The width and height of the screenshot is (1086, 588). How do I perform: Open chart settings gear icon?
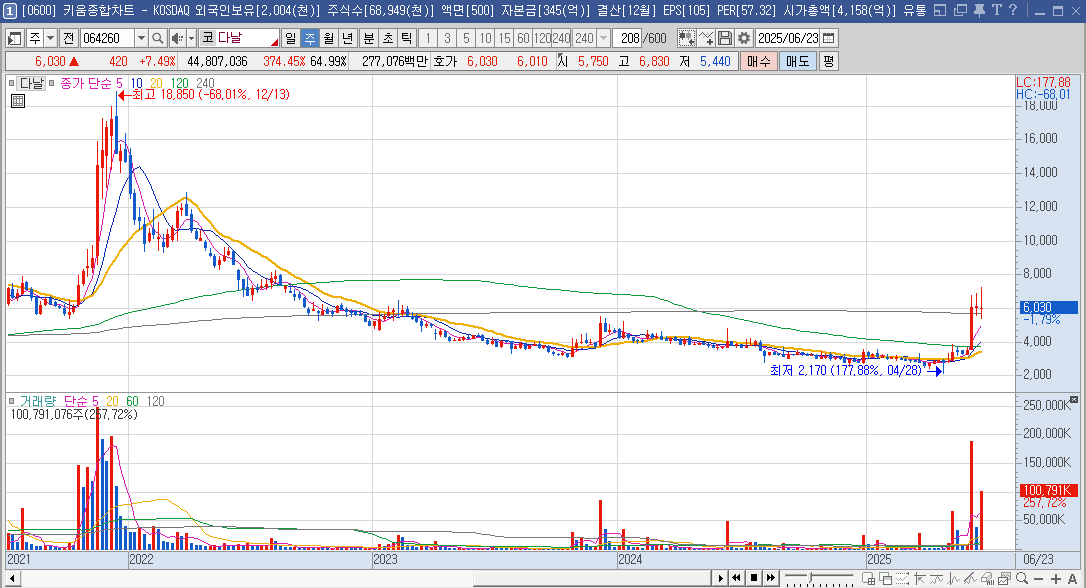744,38
